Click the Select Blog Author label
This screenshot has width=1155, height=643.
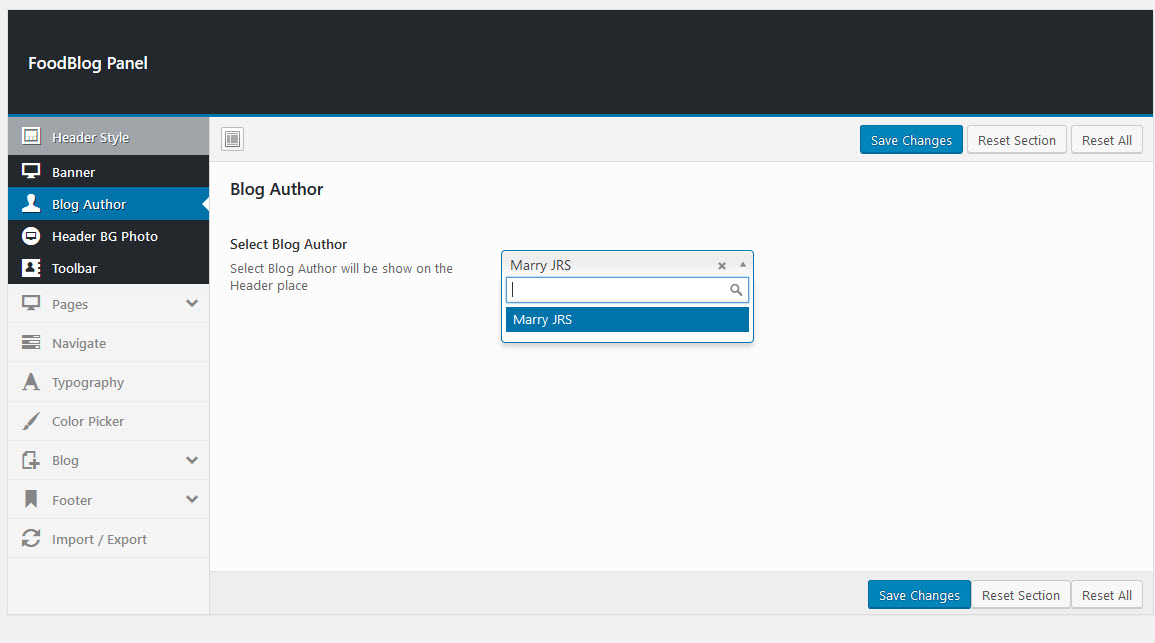click(x=288, y=244)
